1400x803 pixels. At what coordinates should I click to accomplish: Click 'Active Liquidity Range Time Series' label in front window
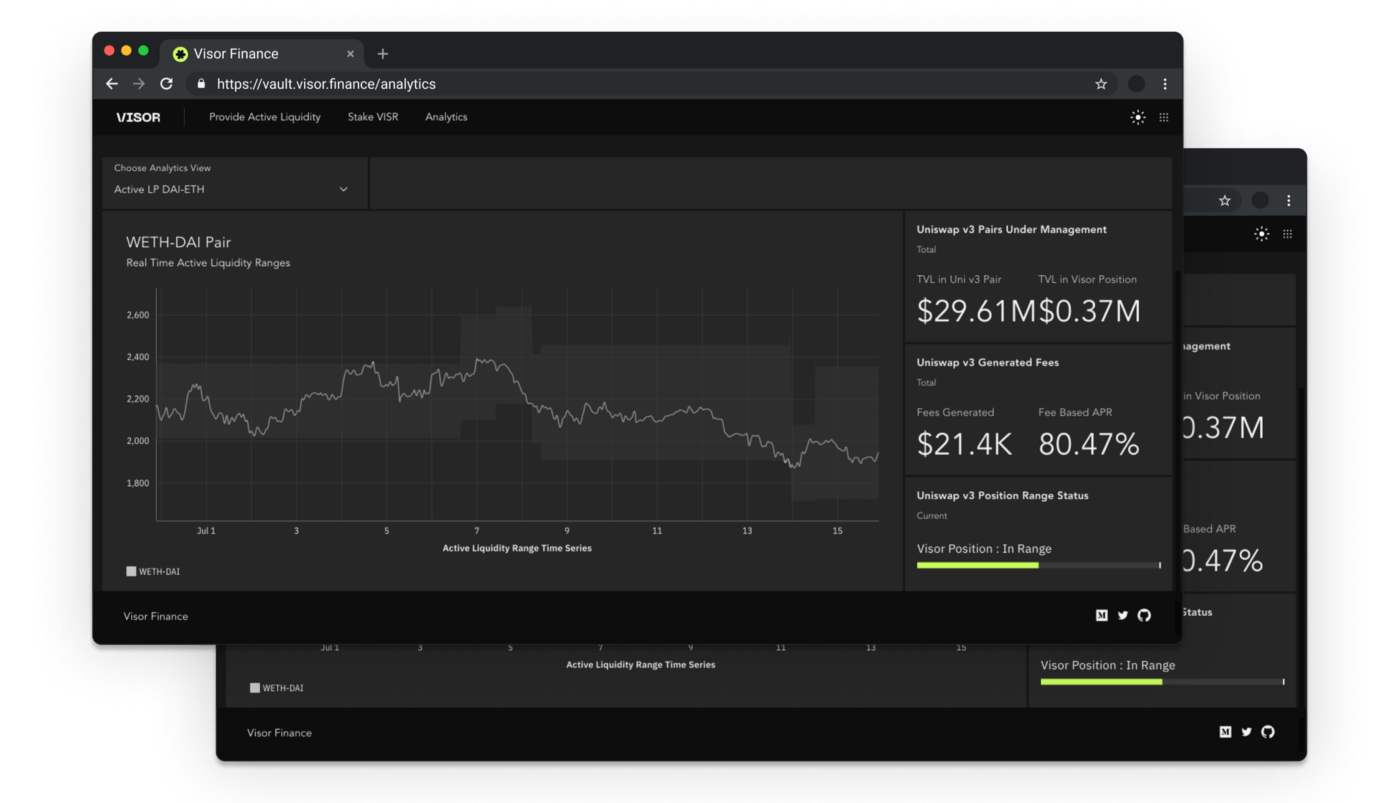(x=517, y=548)
